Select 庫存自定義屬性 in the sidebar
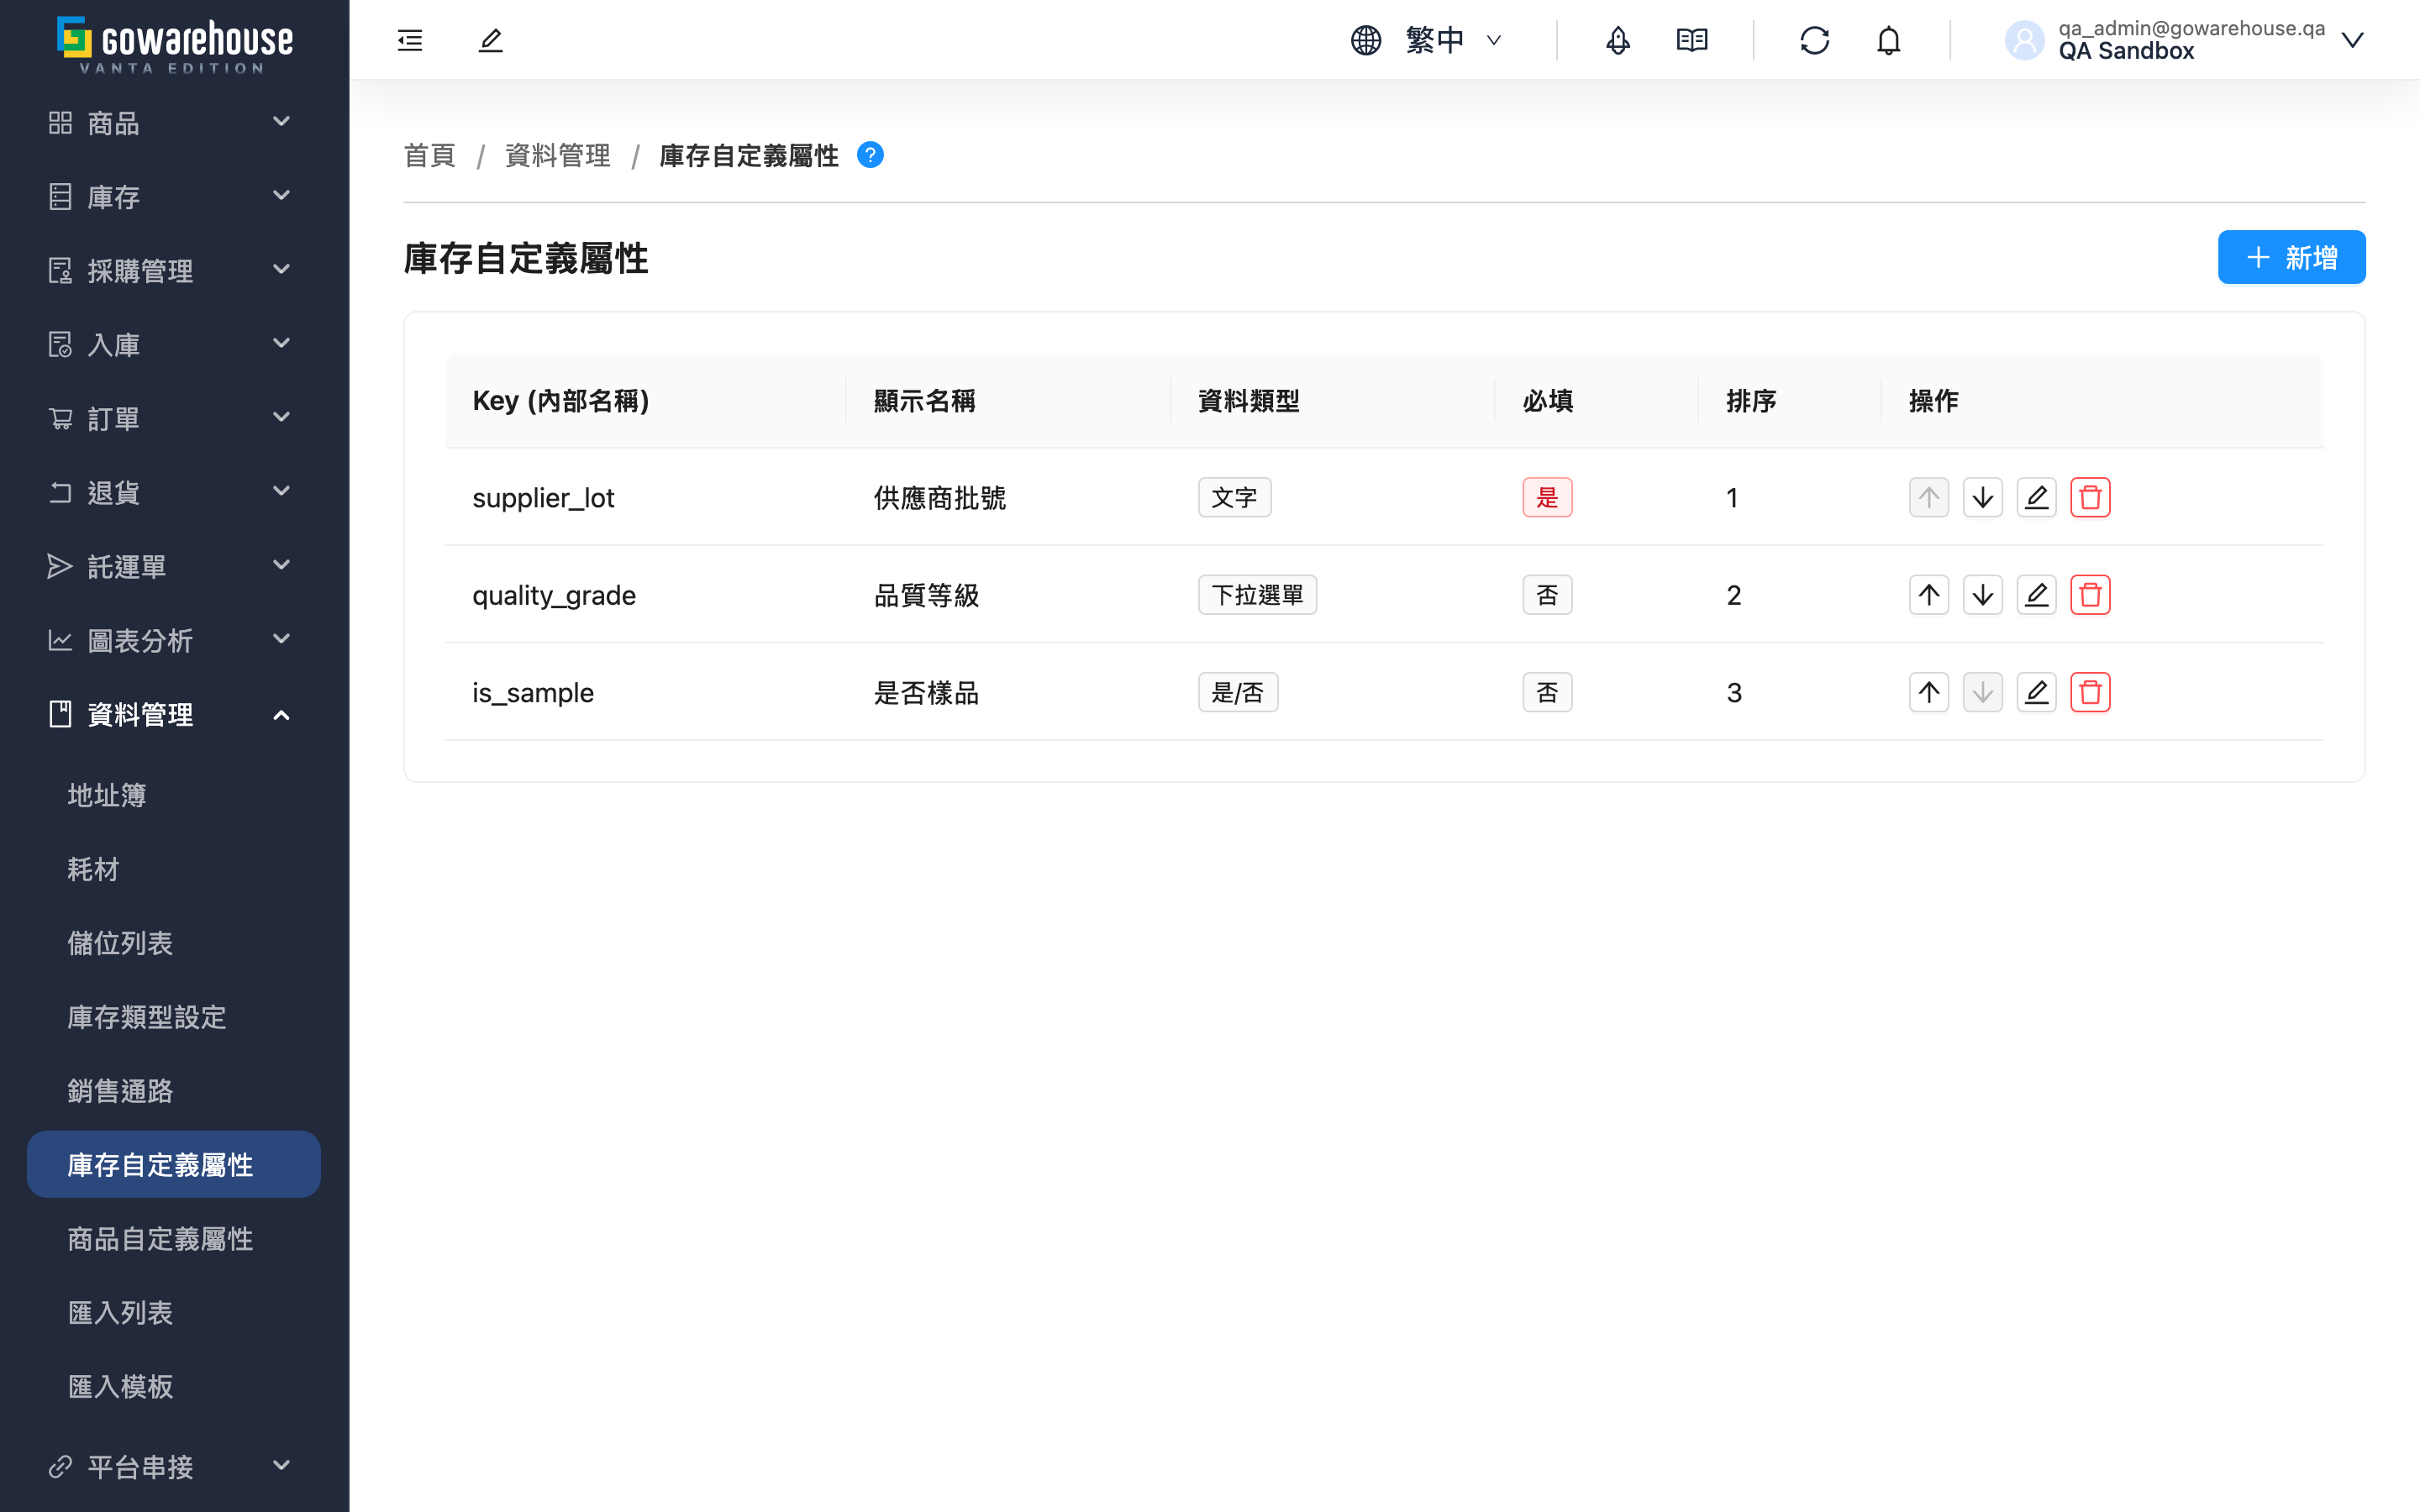This screenshot has width=2420, height=1512. 174,1165
